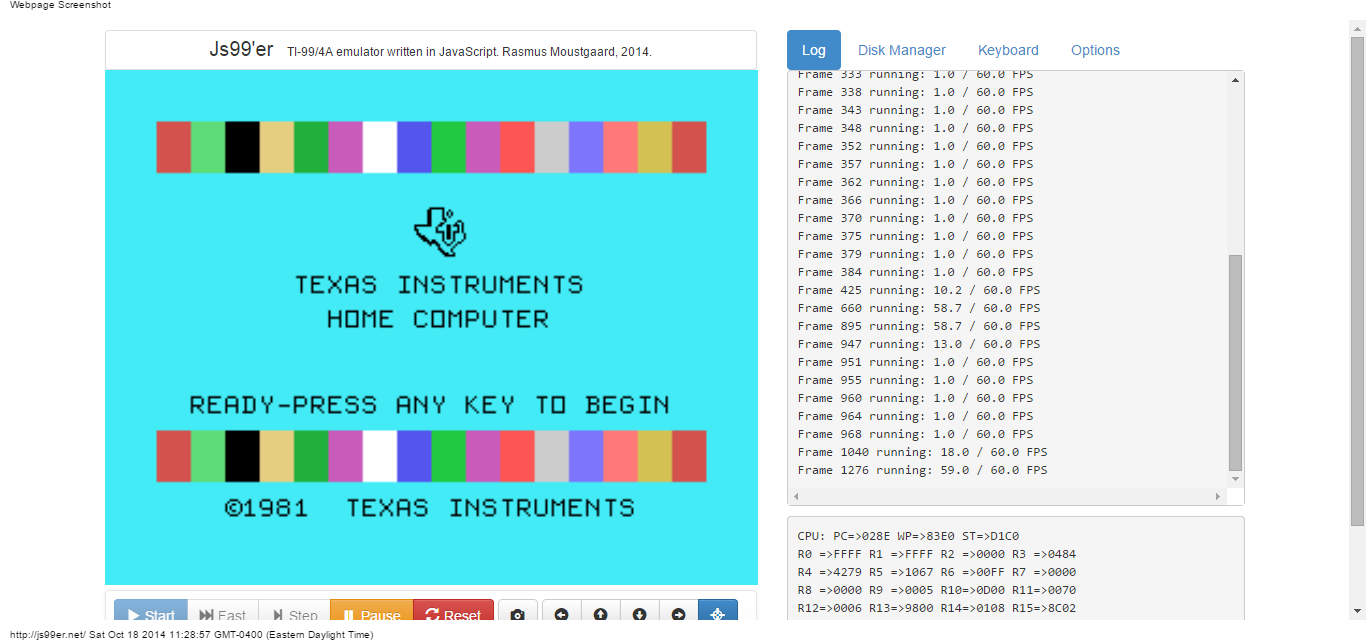Viewport: 1366px width, 640px height.
Task: Click the "HOME COMPUTER" text on the screen
Action: point(438,320)
